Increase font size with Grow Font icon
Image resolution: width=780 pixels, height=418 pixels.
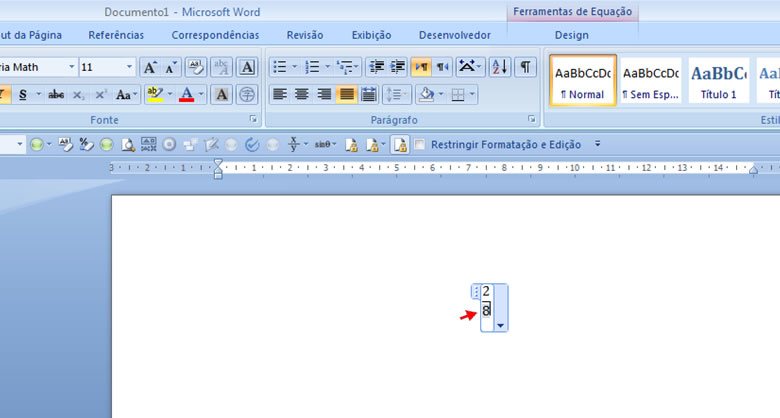[x=150, y=67]
